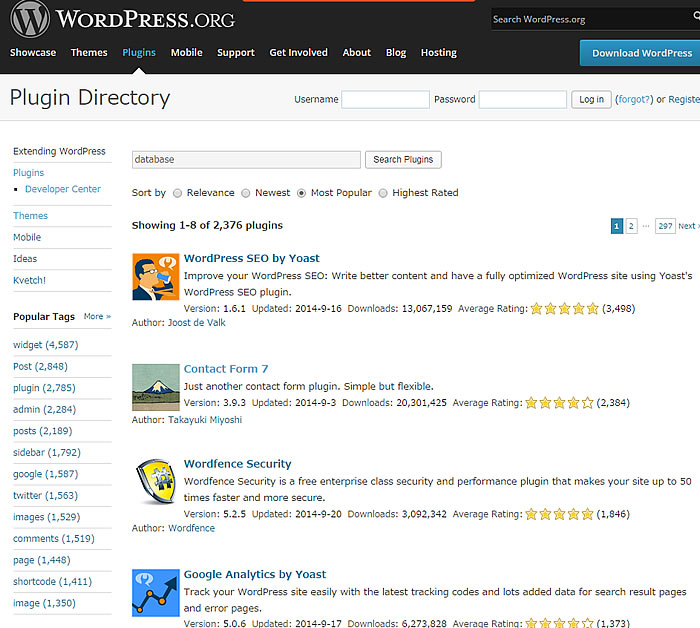The width and height of the screenshot is (700, 628).
Task: Open the Showcase nav item
Action: (33, 53)
